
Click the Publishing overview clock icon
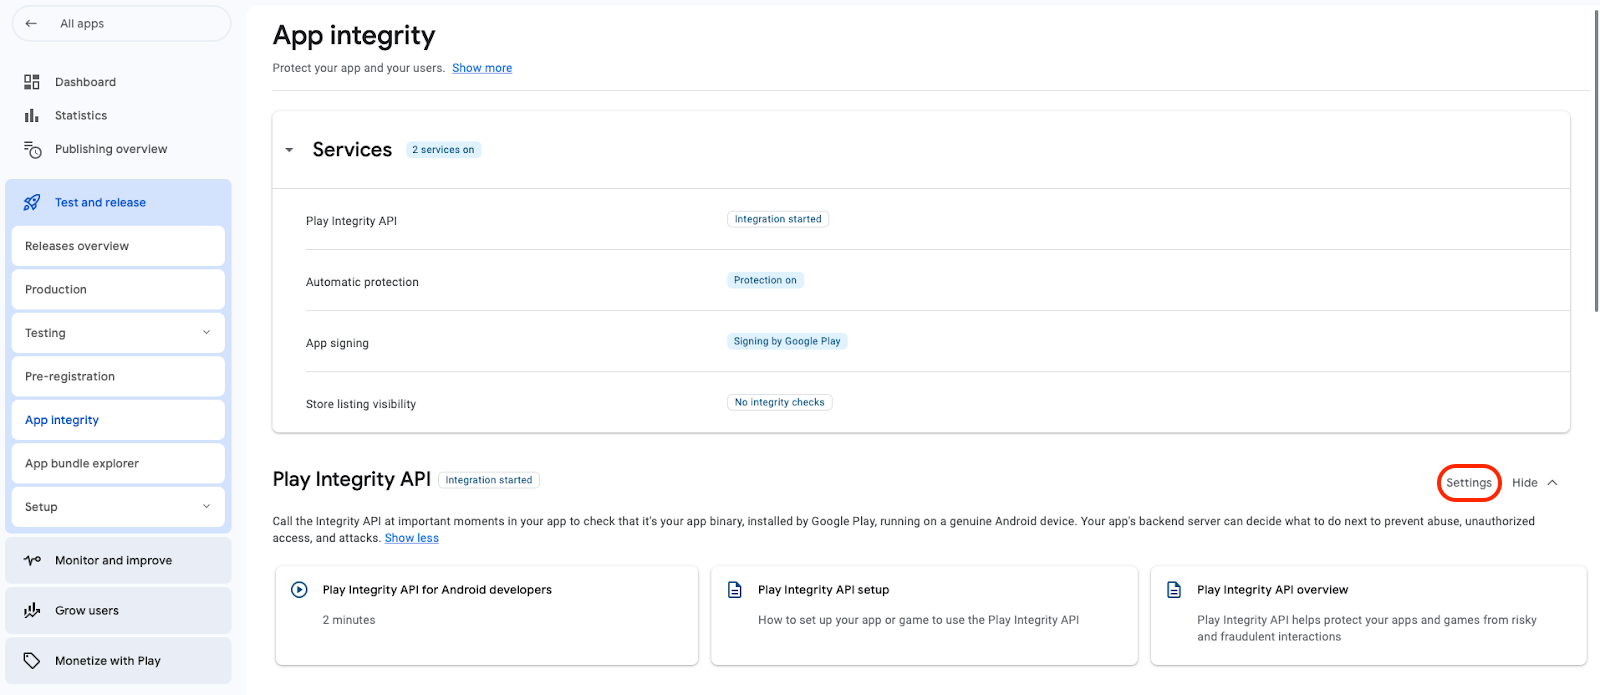(32, 149)
